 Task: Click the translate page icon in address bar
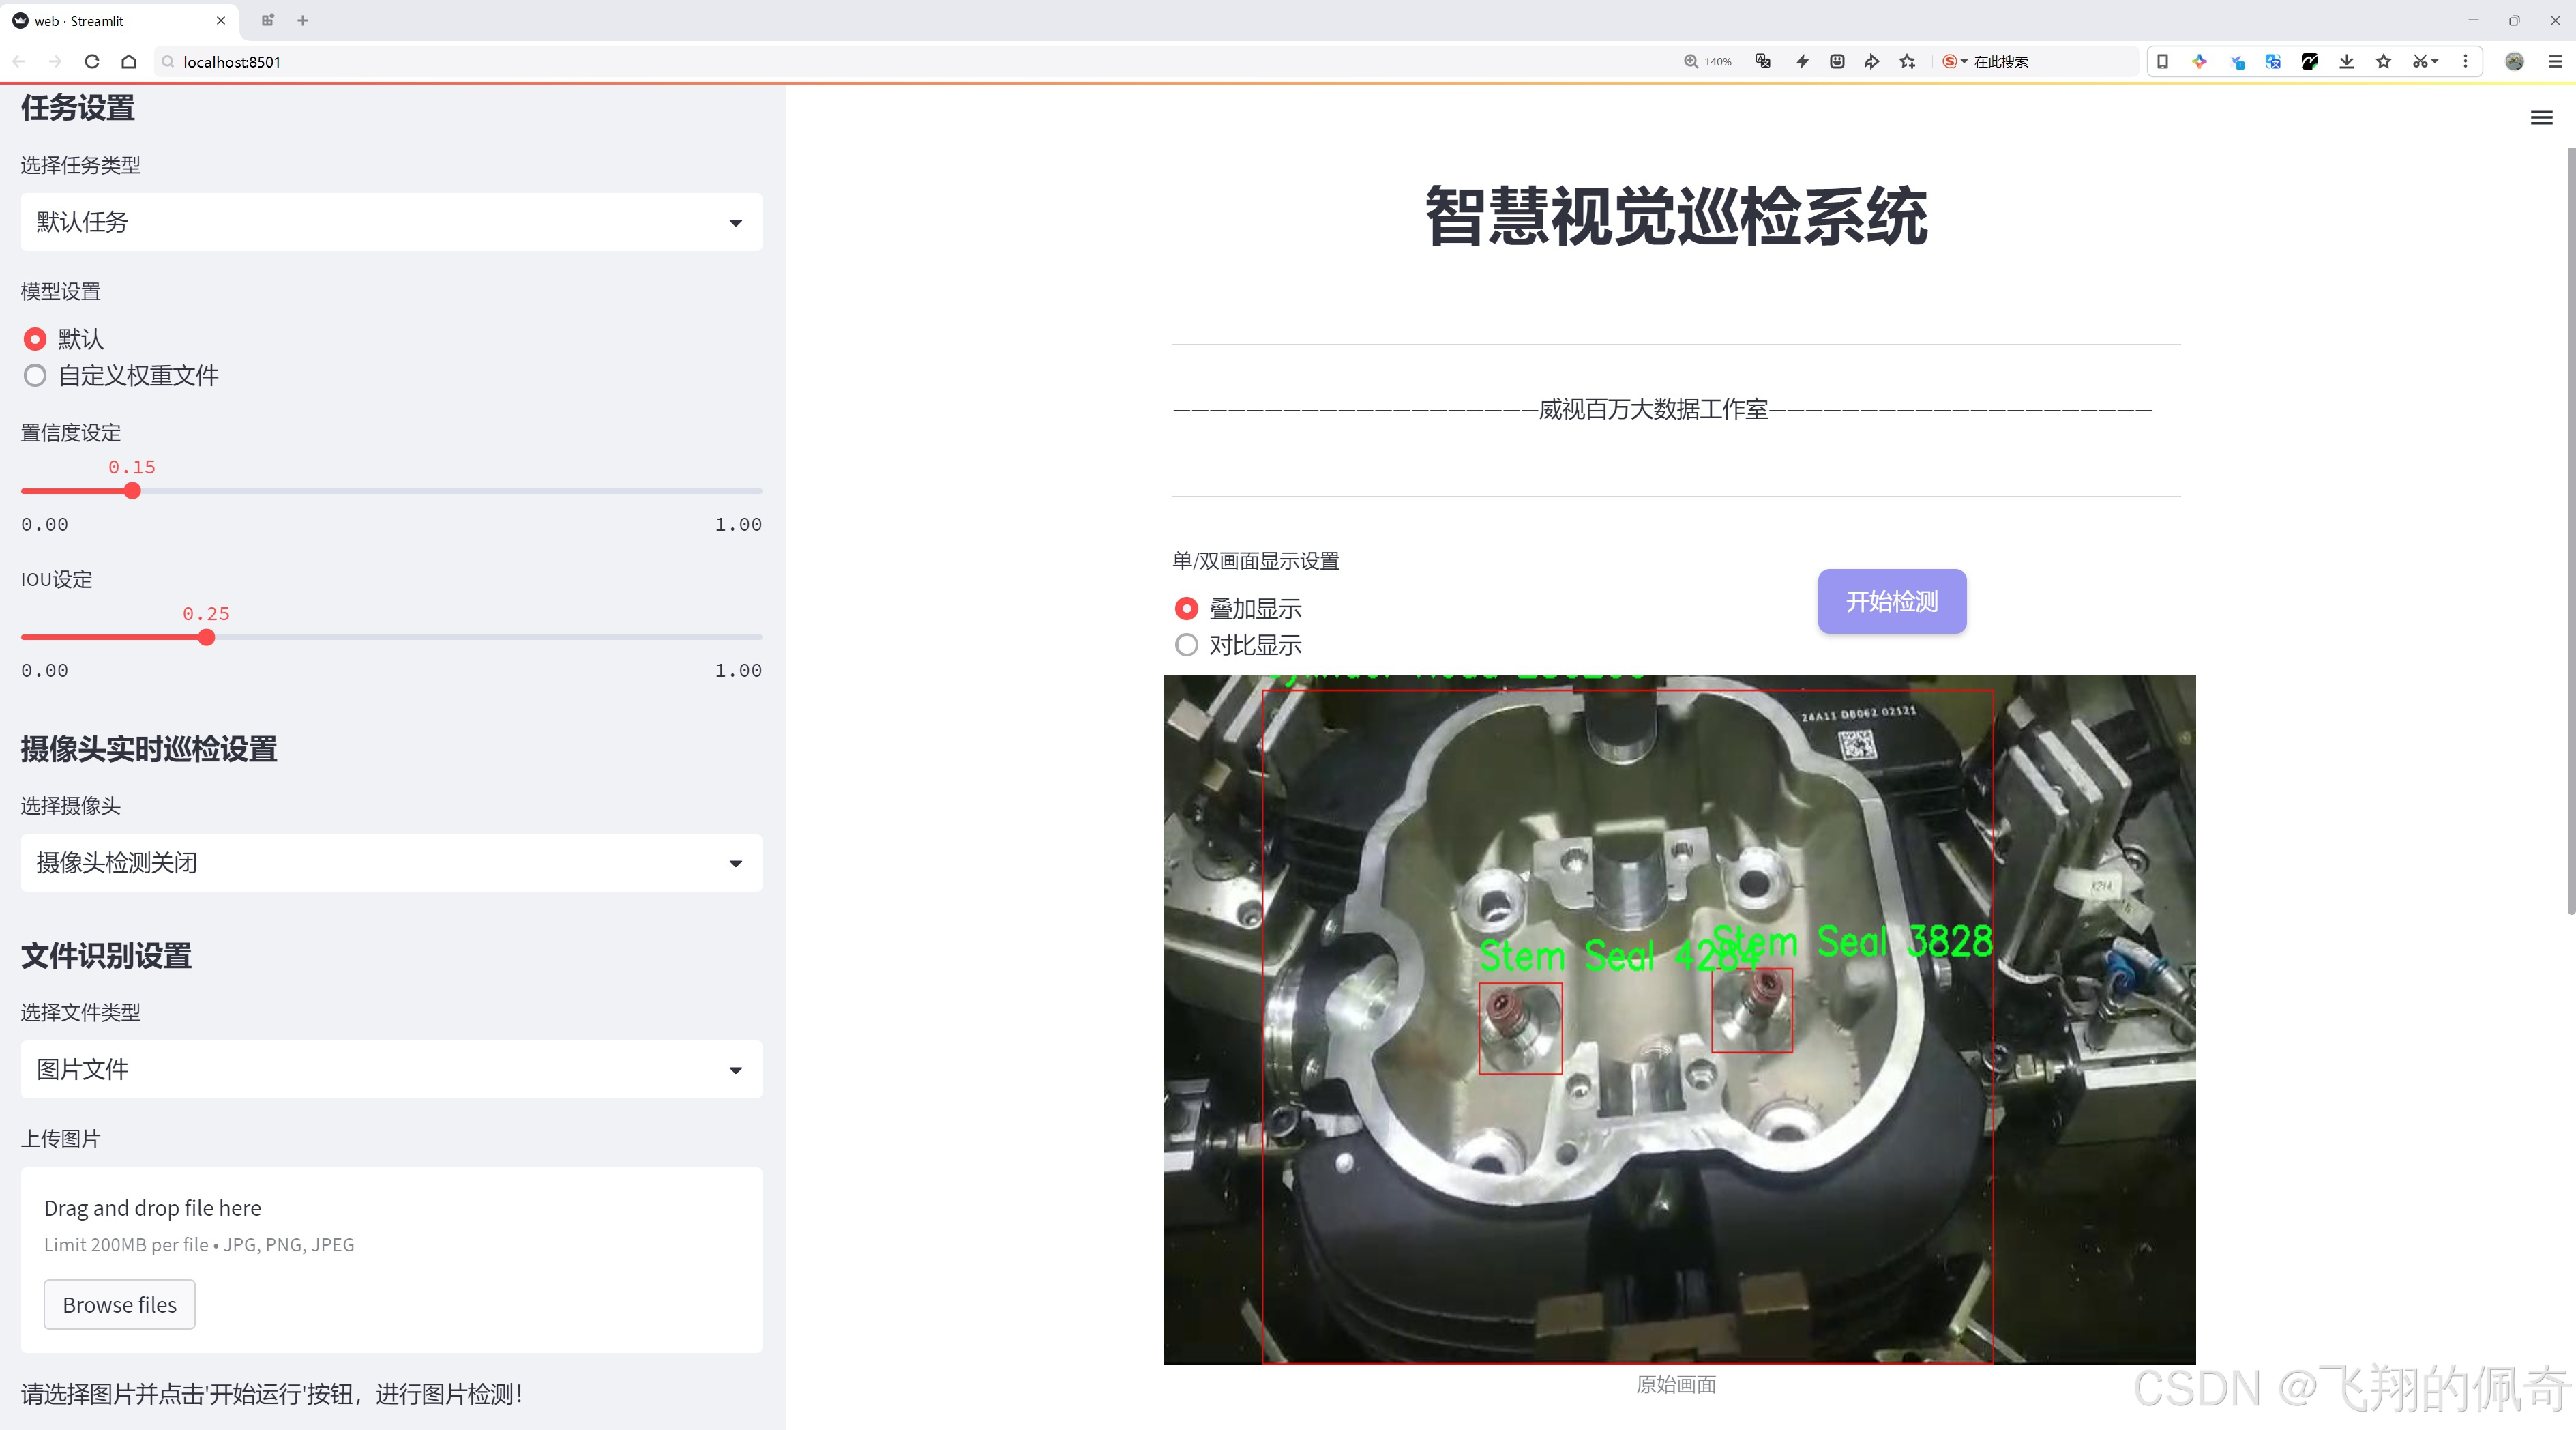click(x=1763, y=61)
